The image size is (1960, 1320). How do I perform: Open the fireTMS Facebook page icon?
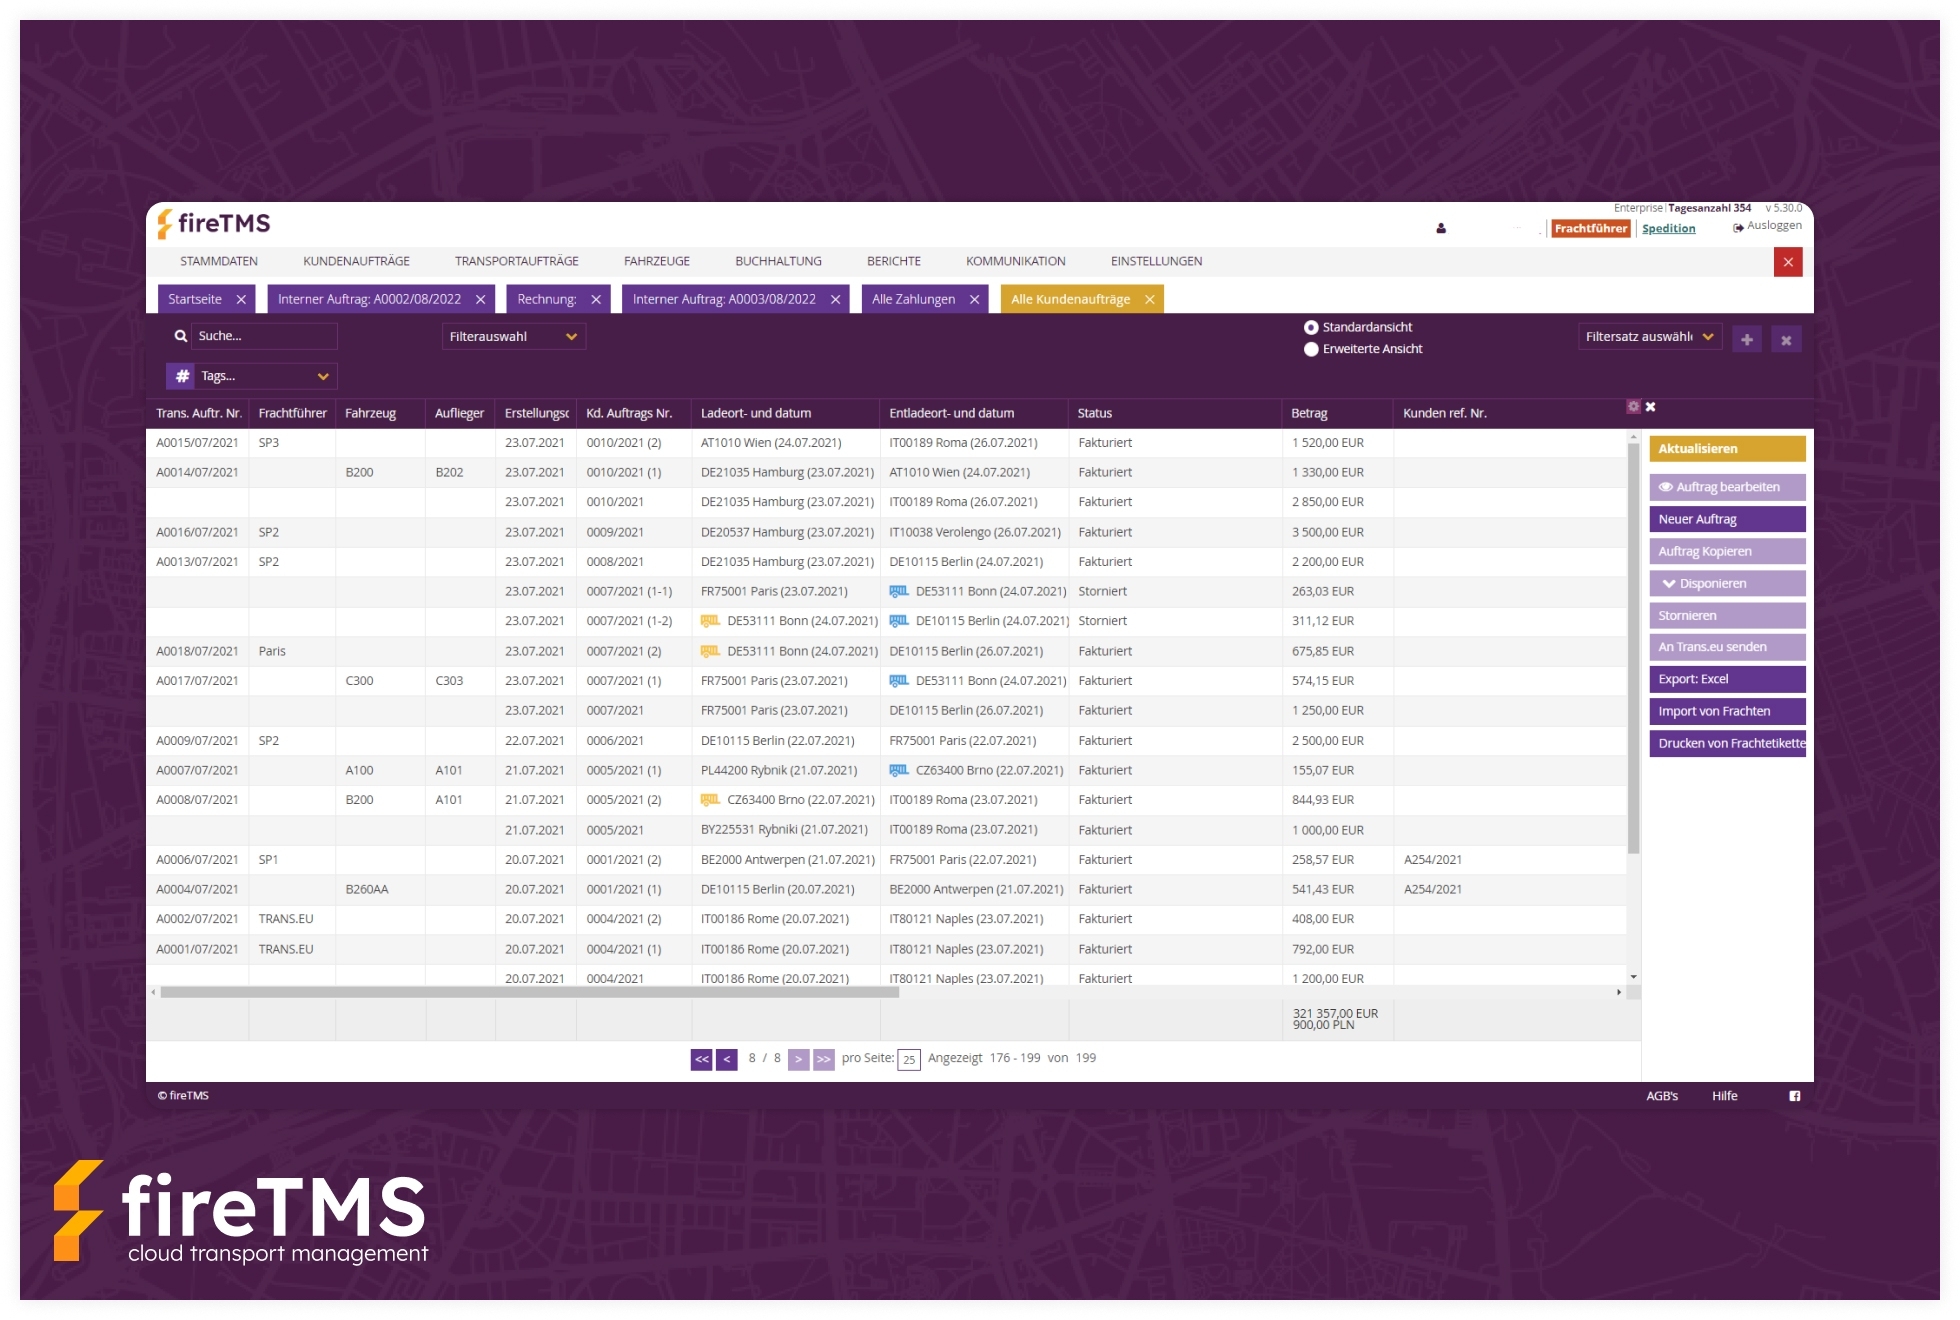[1795, 1096]
